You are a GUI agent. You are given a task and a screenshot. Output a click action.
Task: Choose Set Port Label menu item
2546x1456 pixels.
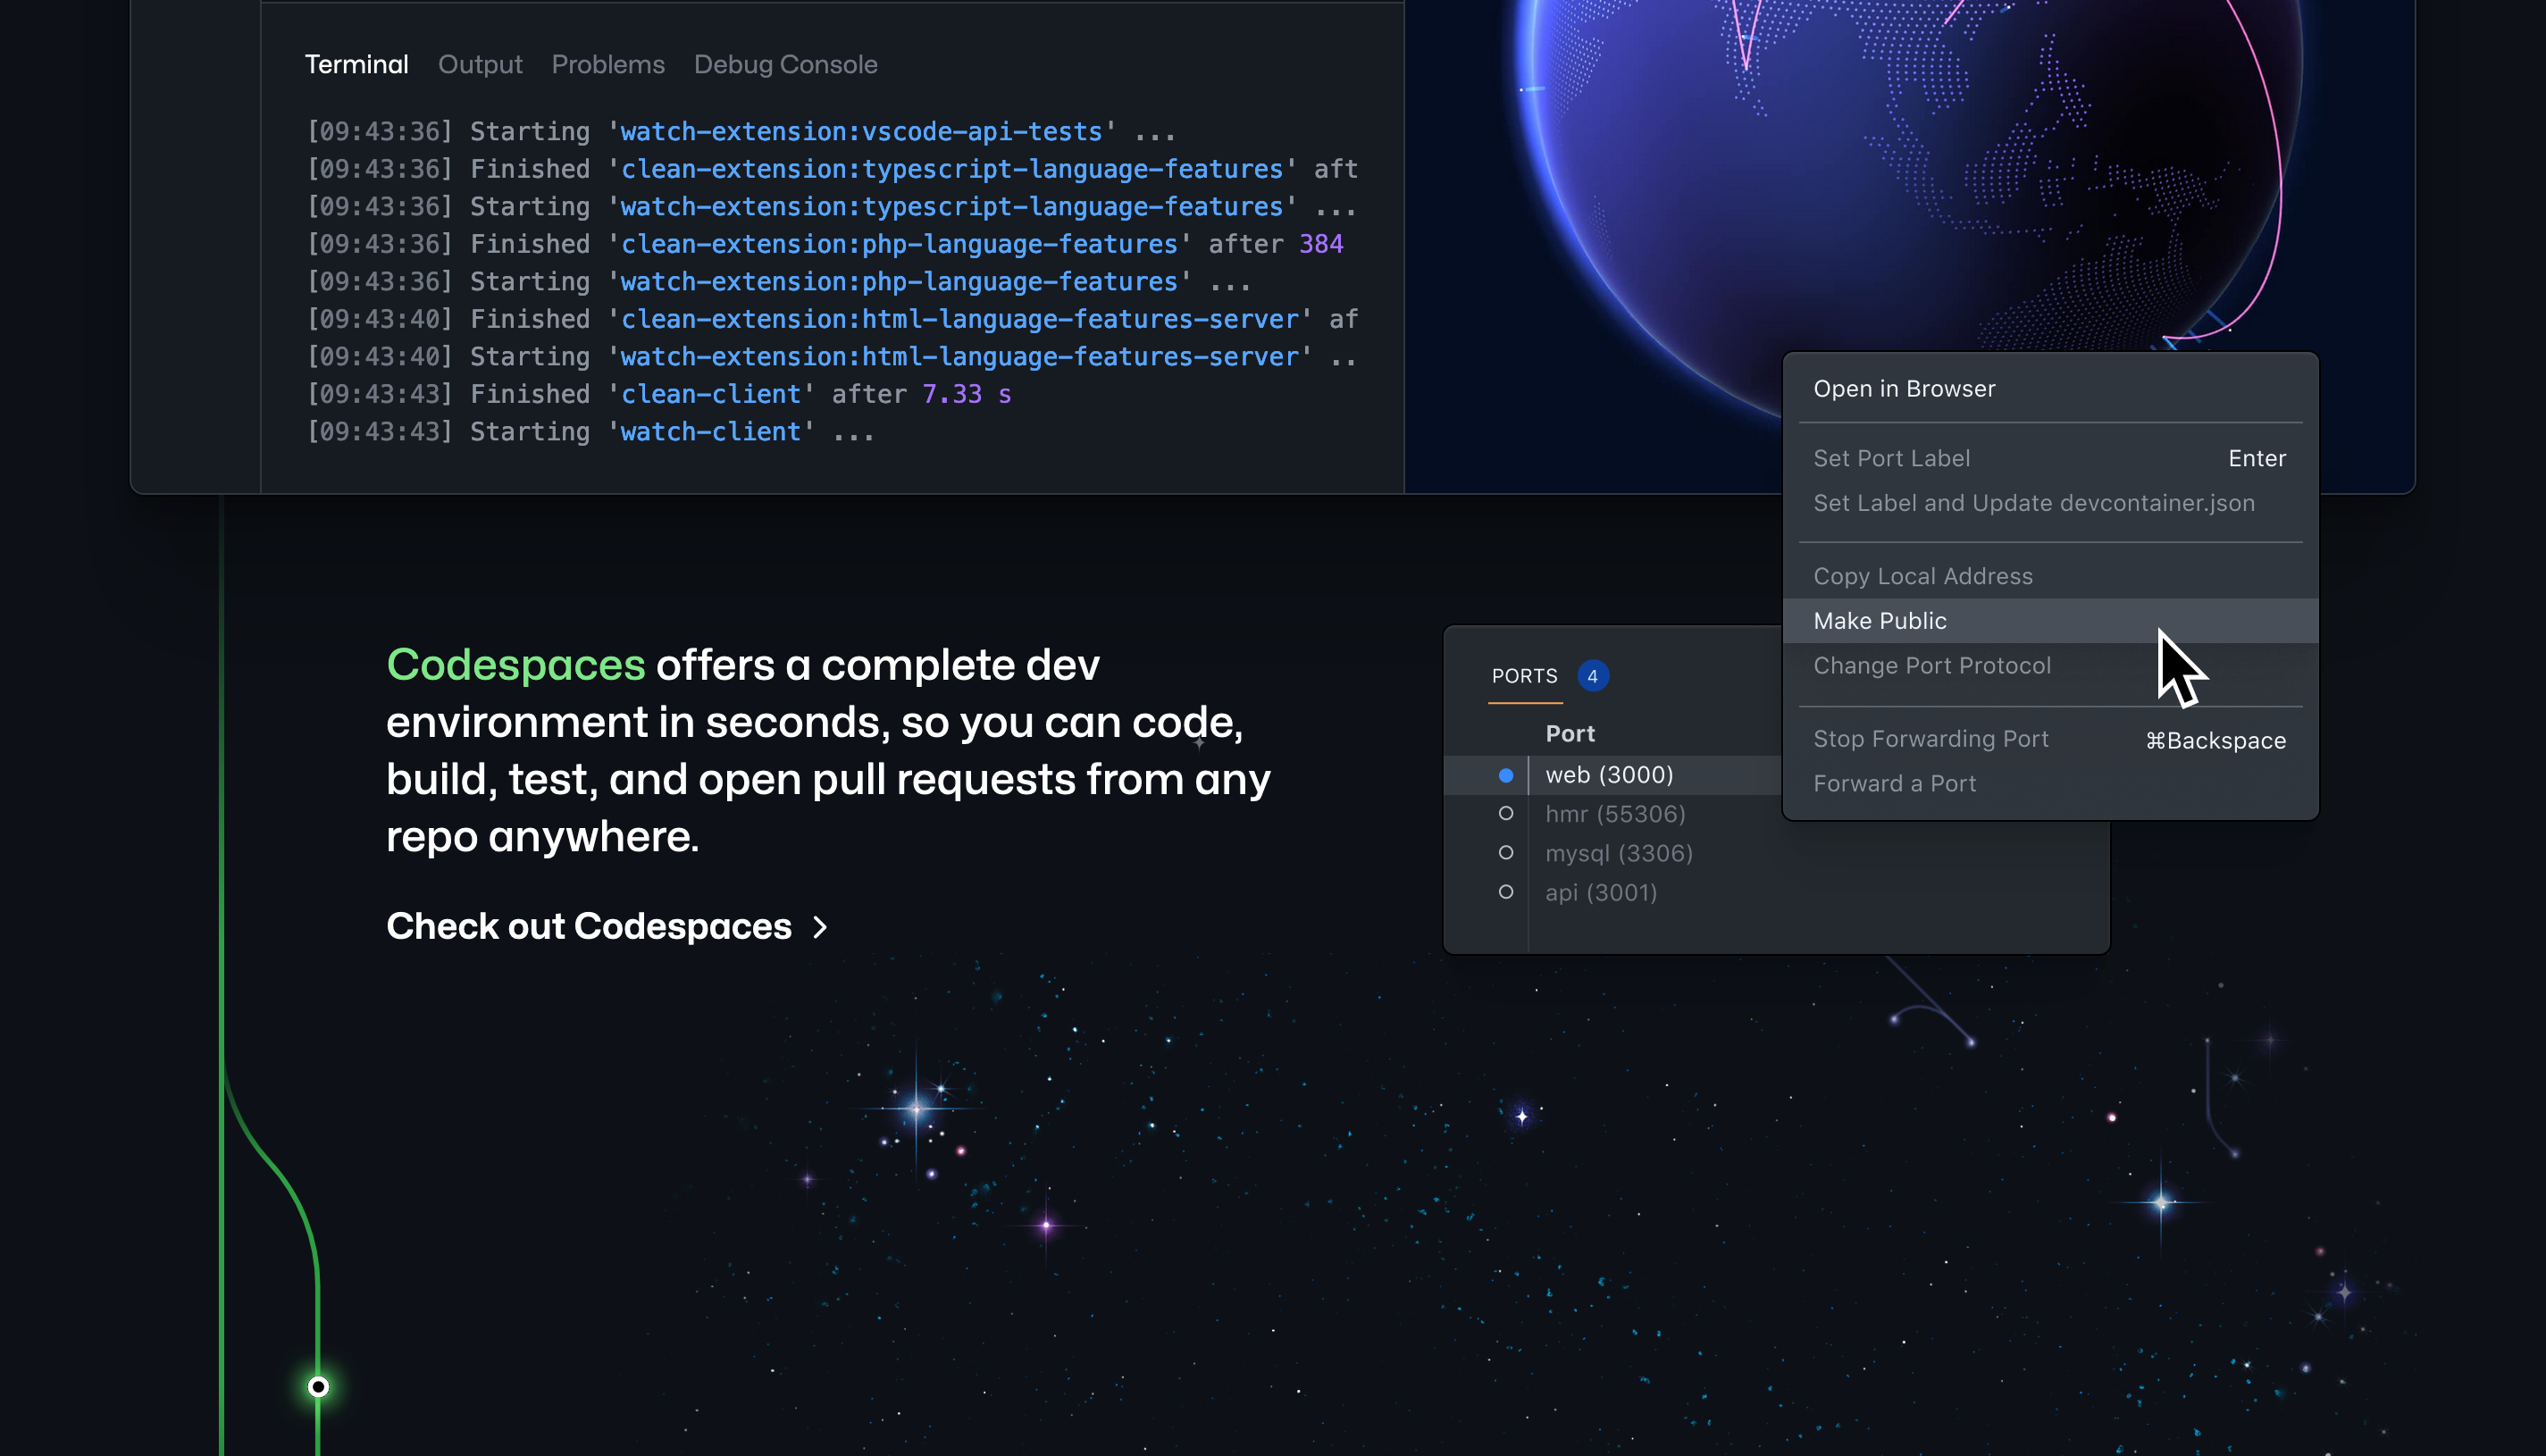(x=1891, y=458)
